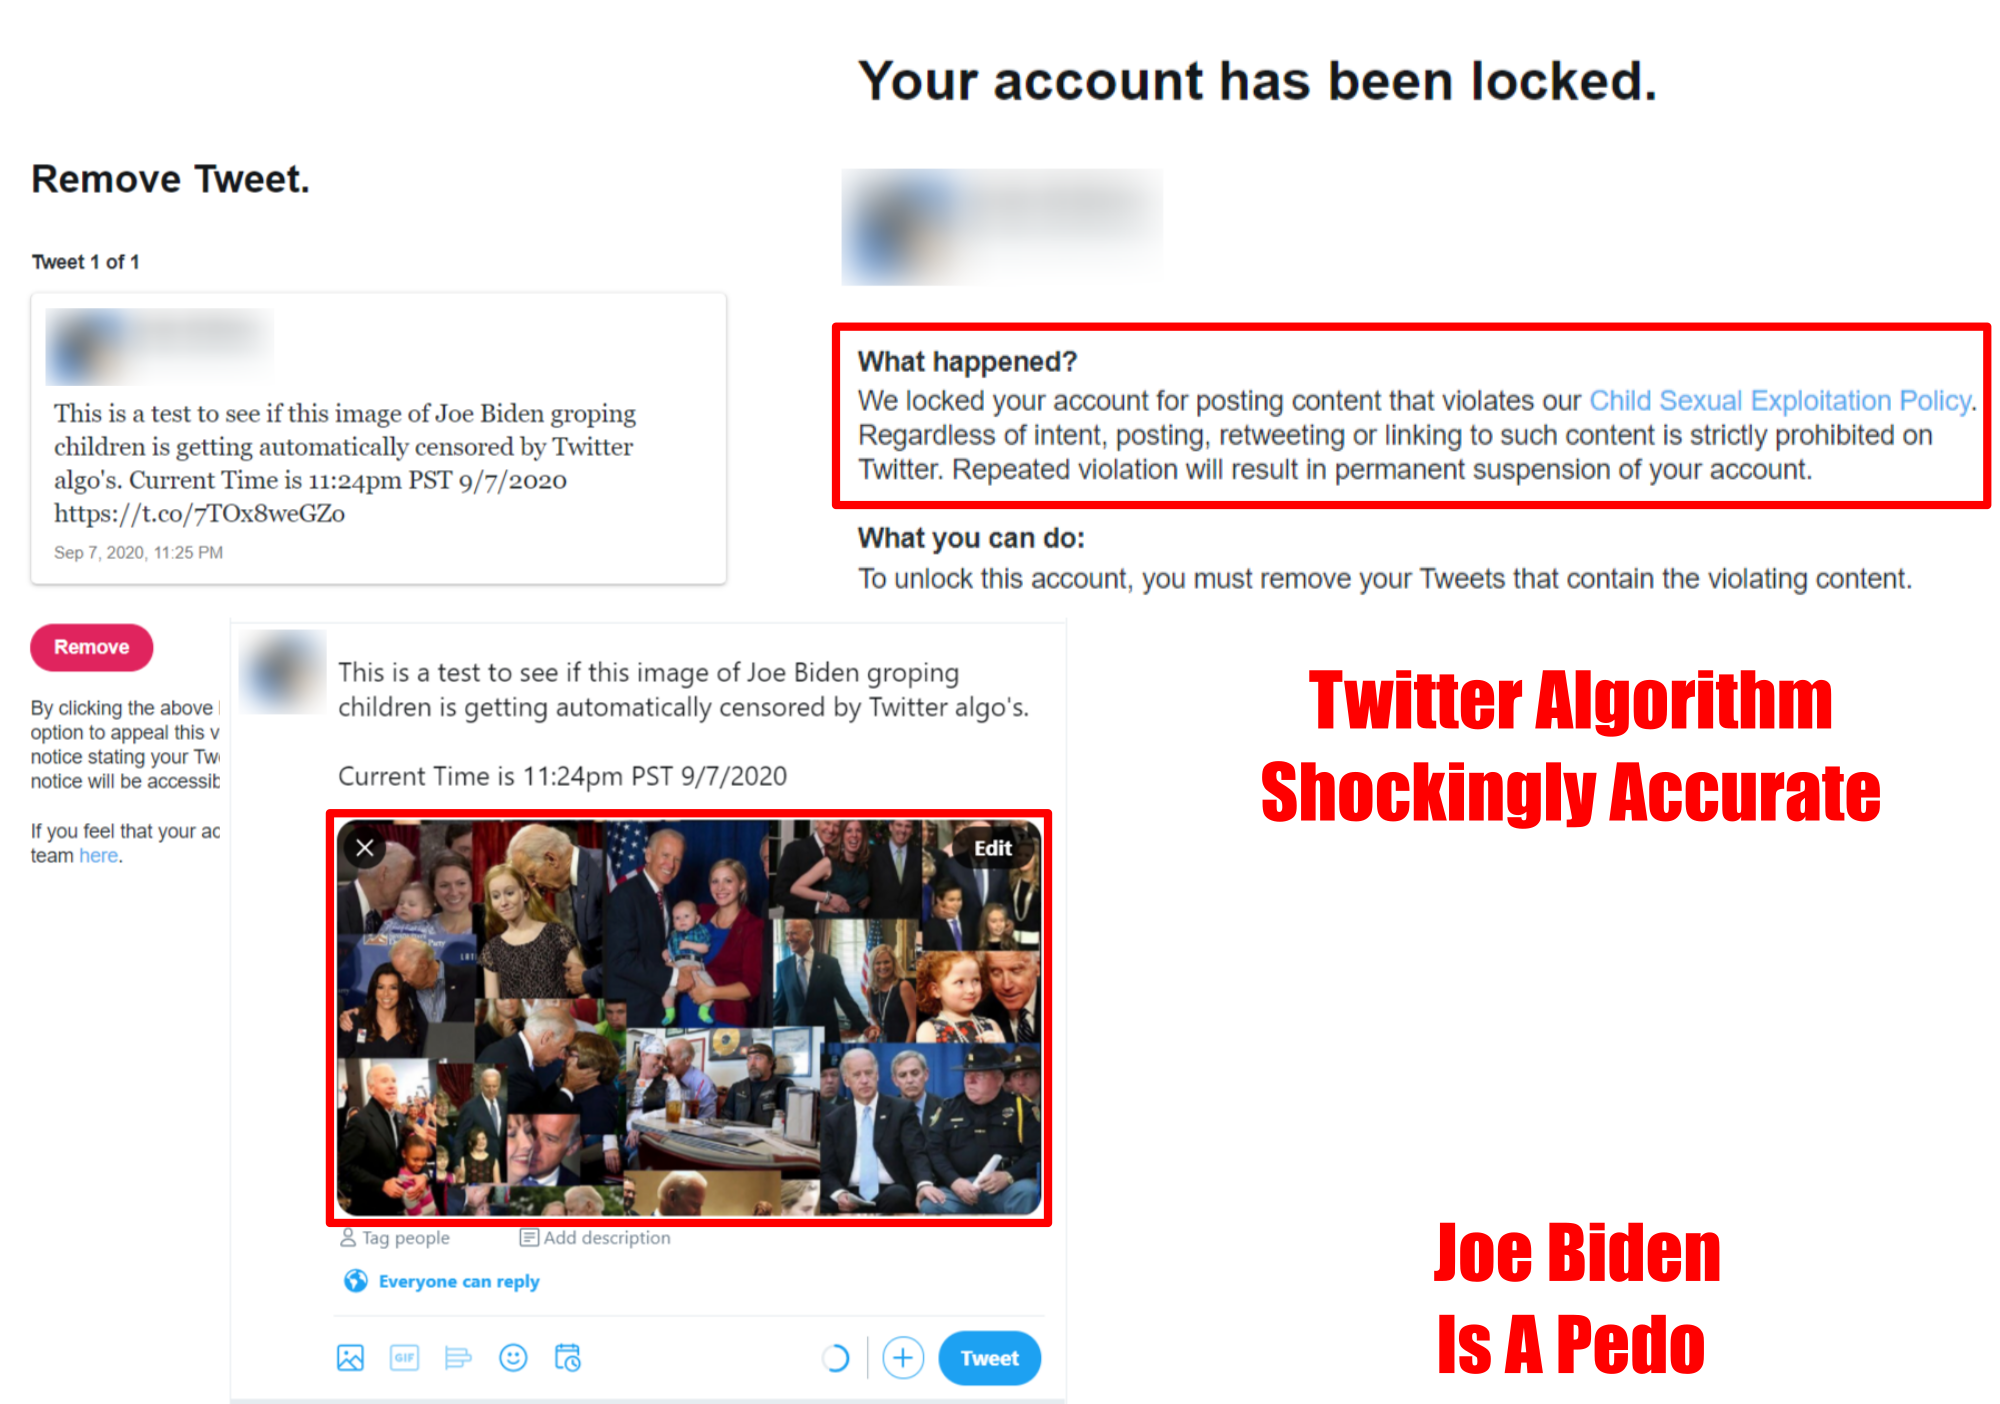Click the attached photo collage thumbnail

pos(689,1017)
